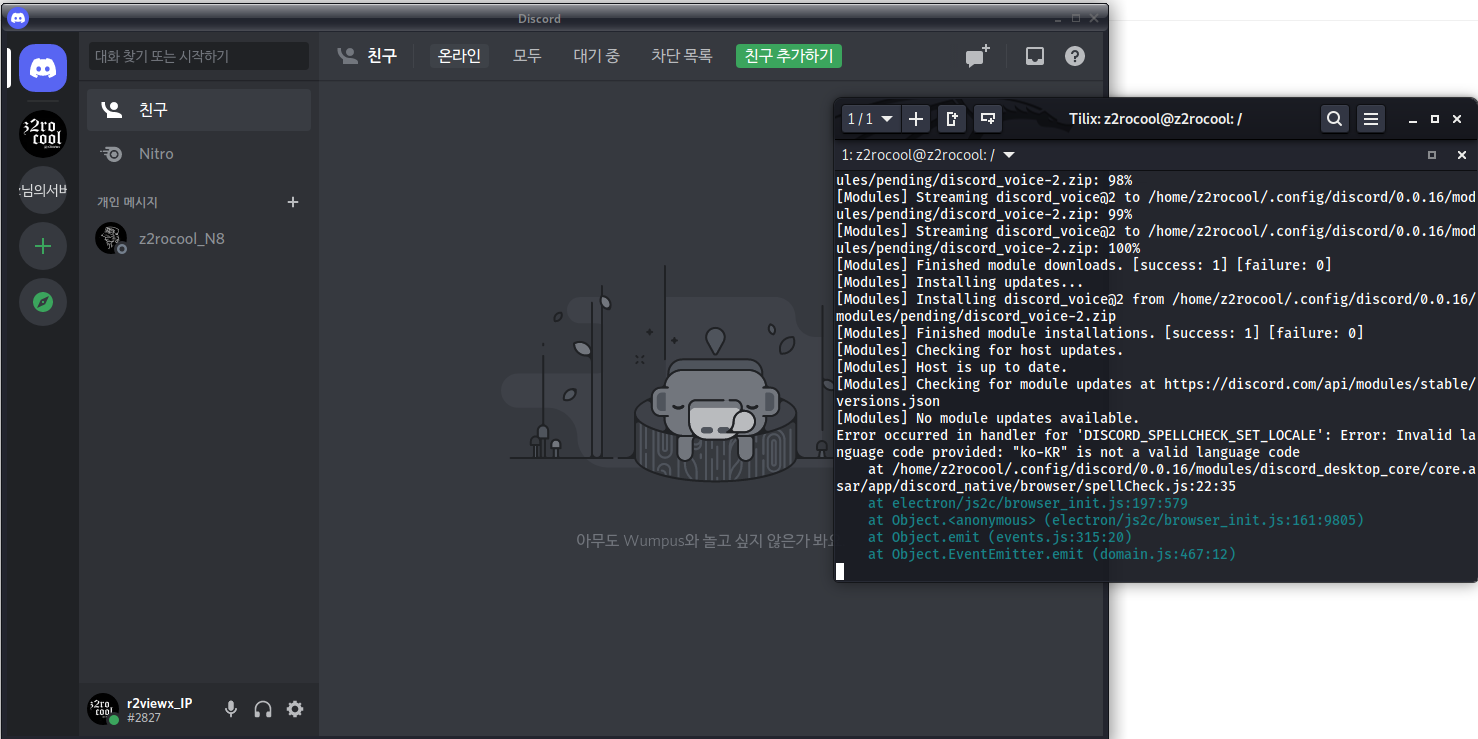Viewport: 1478px width, 739px height.
Task: Open the second server under z2rocool
Action: [43, 190]
